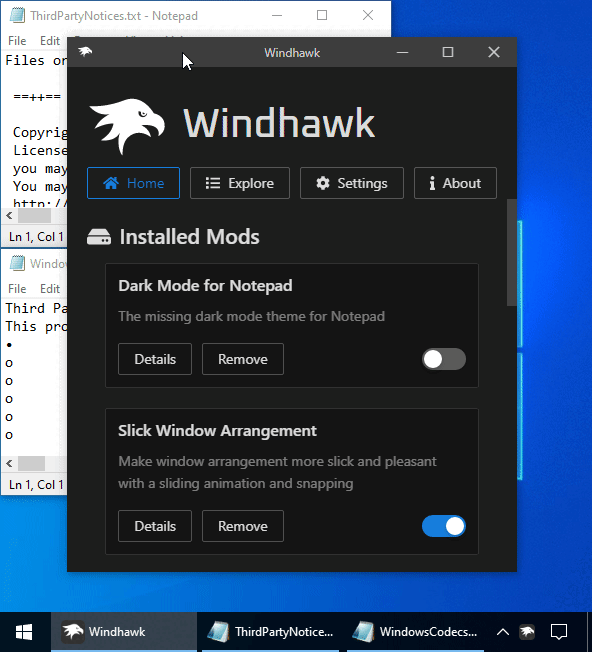Minimize the Windhawk window
This screenshot has width=592, height=652.
(x=402, y=52)
